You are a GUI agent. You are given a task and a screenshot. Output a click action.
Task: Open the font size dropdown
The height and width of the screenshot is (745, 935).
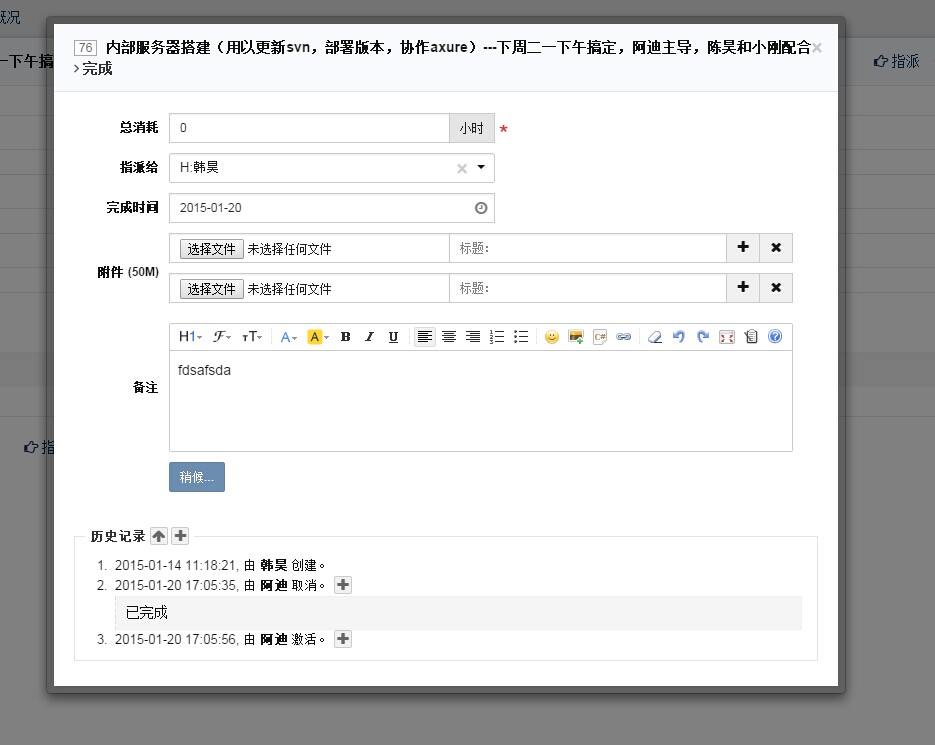point(252,337)
